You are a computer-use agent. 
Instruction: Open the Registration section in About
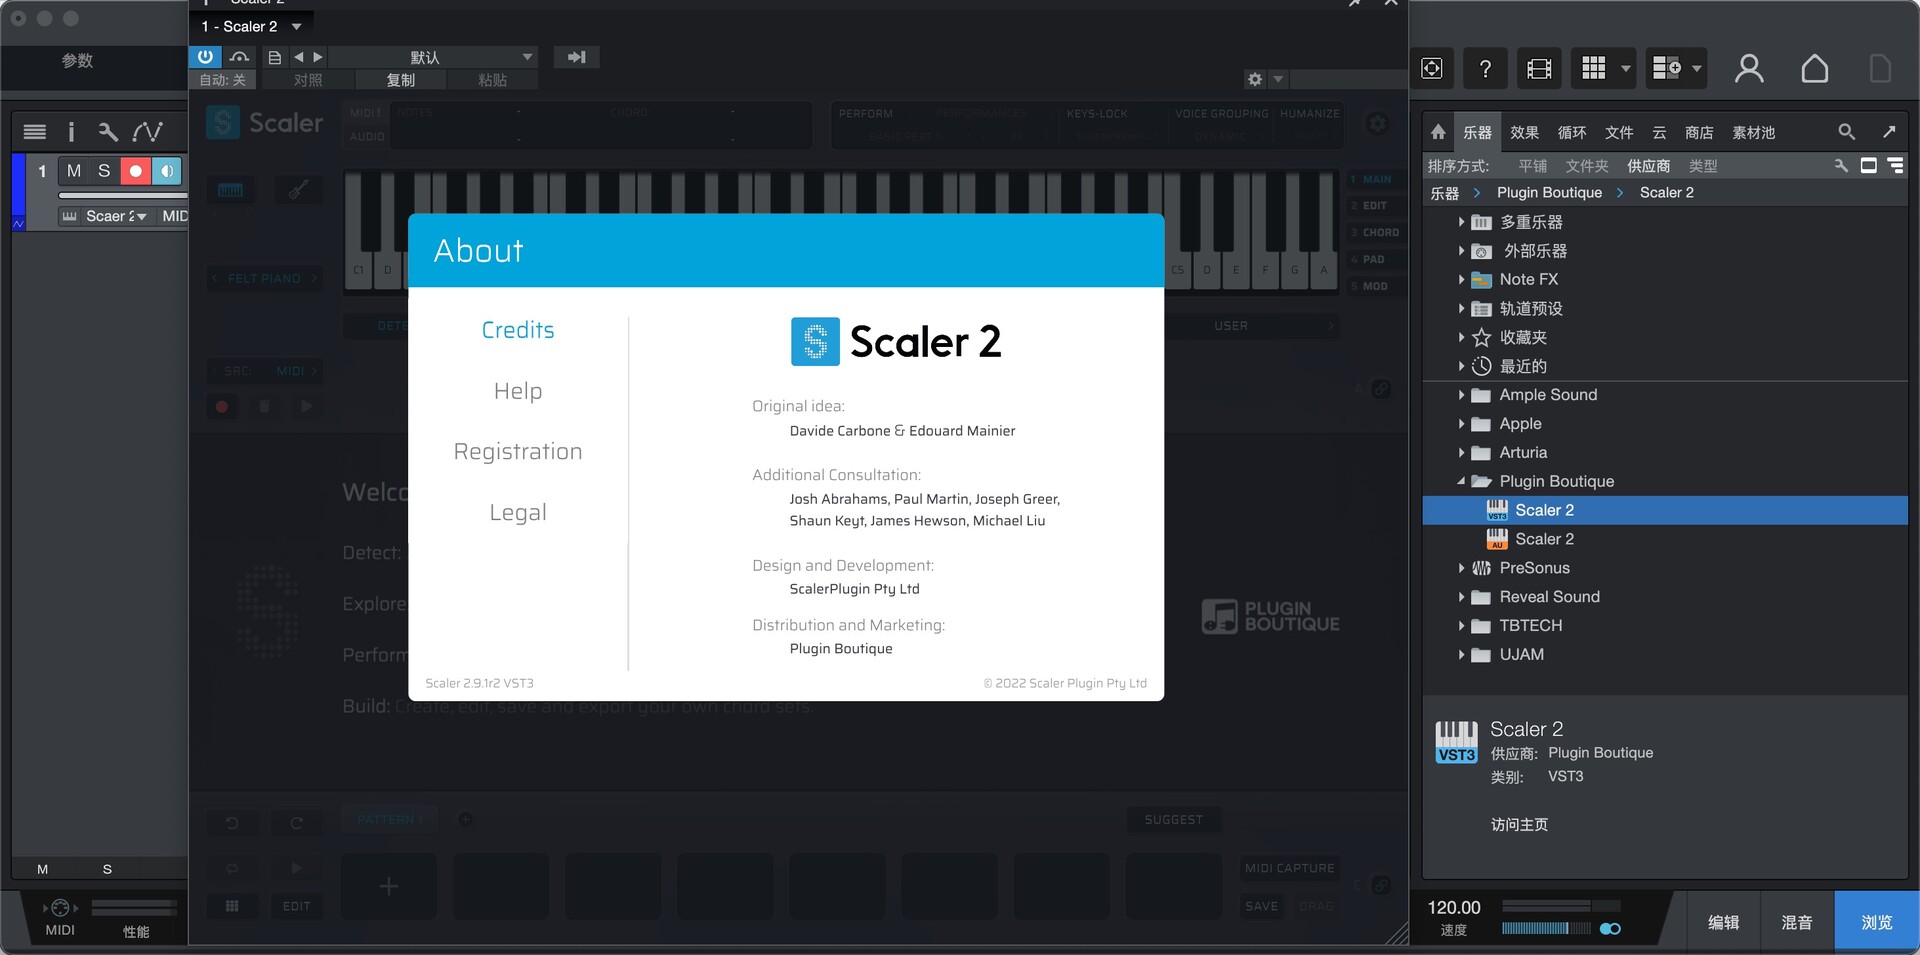(518, 452)
